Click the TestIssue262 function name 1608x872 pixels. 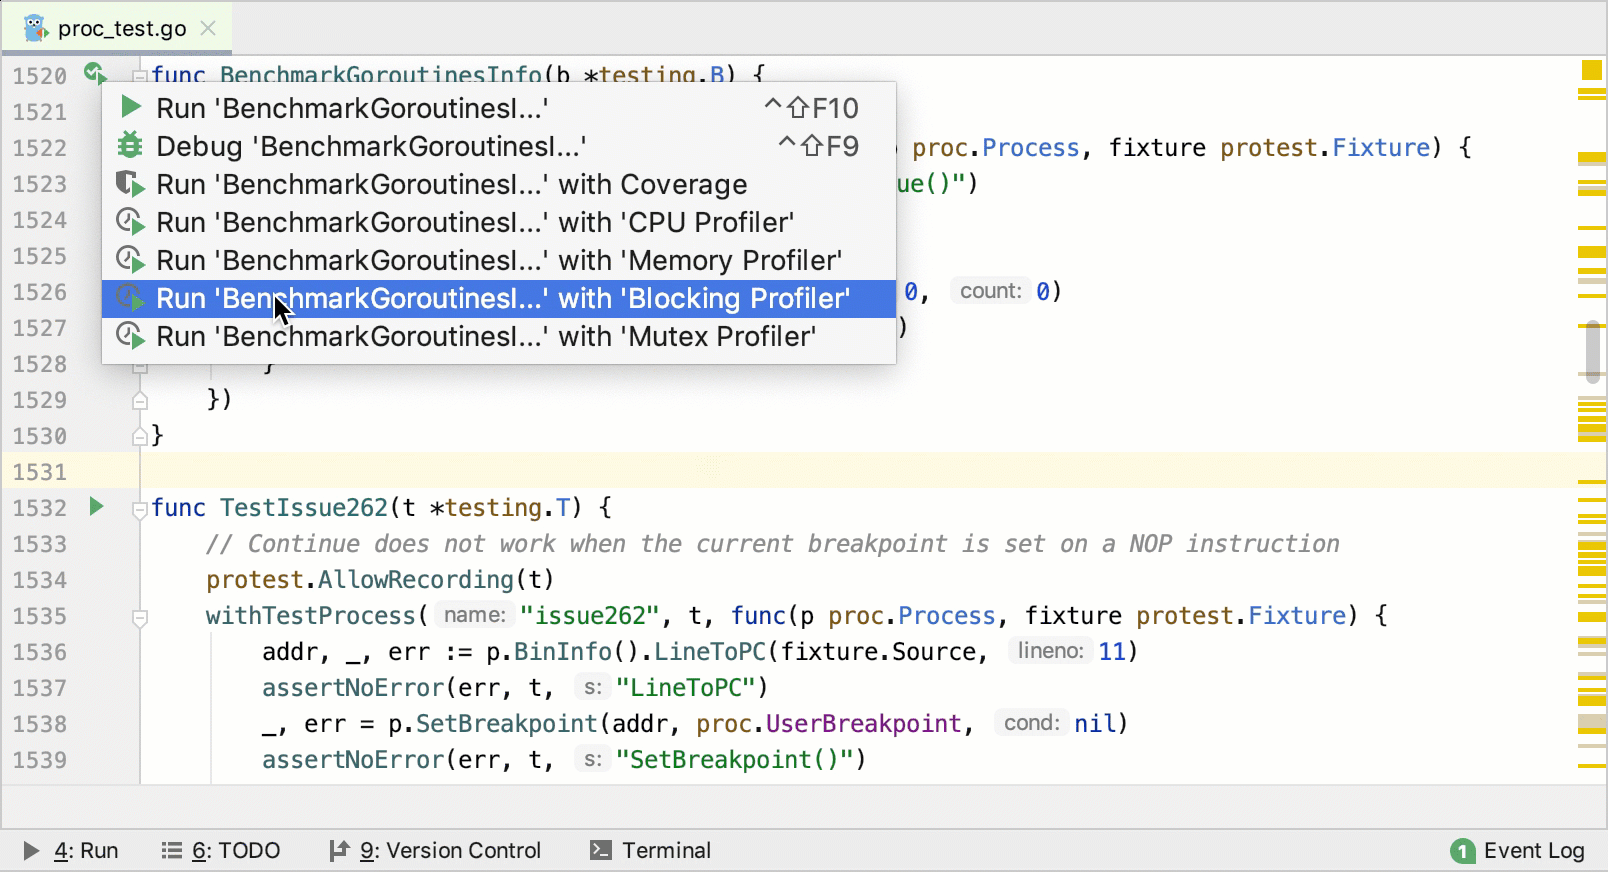tap(304, 507)
